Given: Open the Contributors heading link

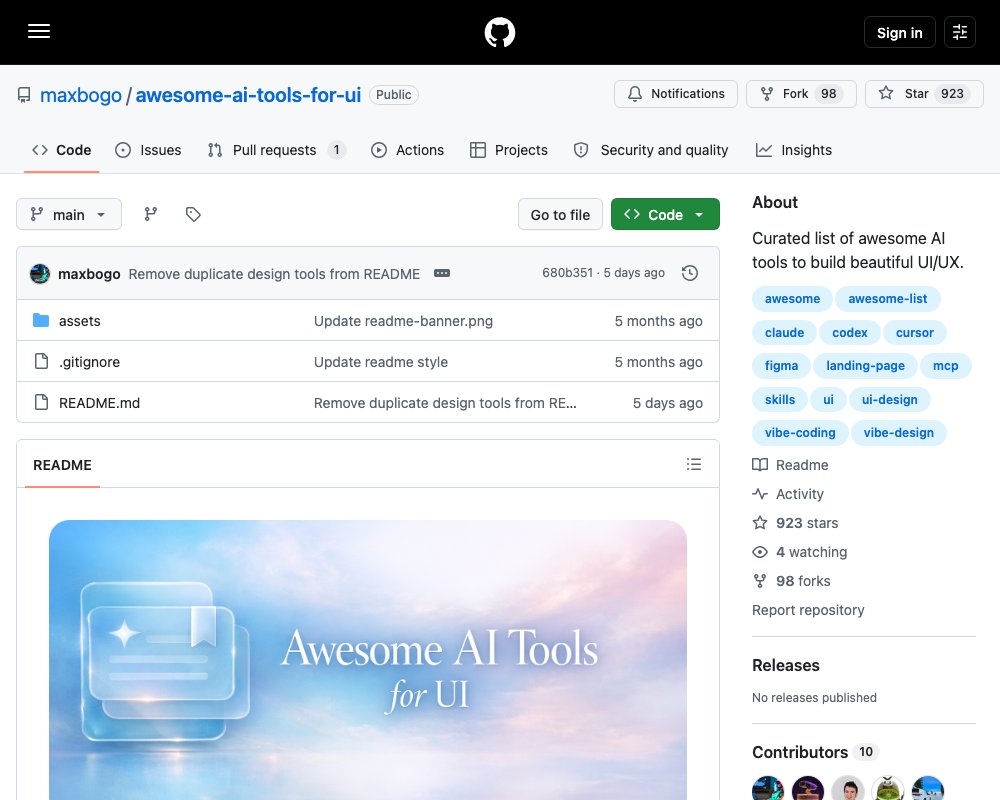Looking at the screenshot, I should [x=815, y=752].
